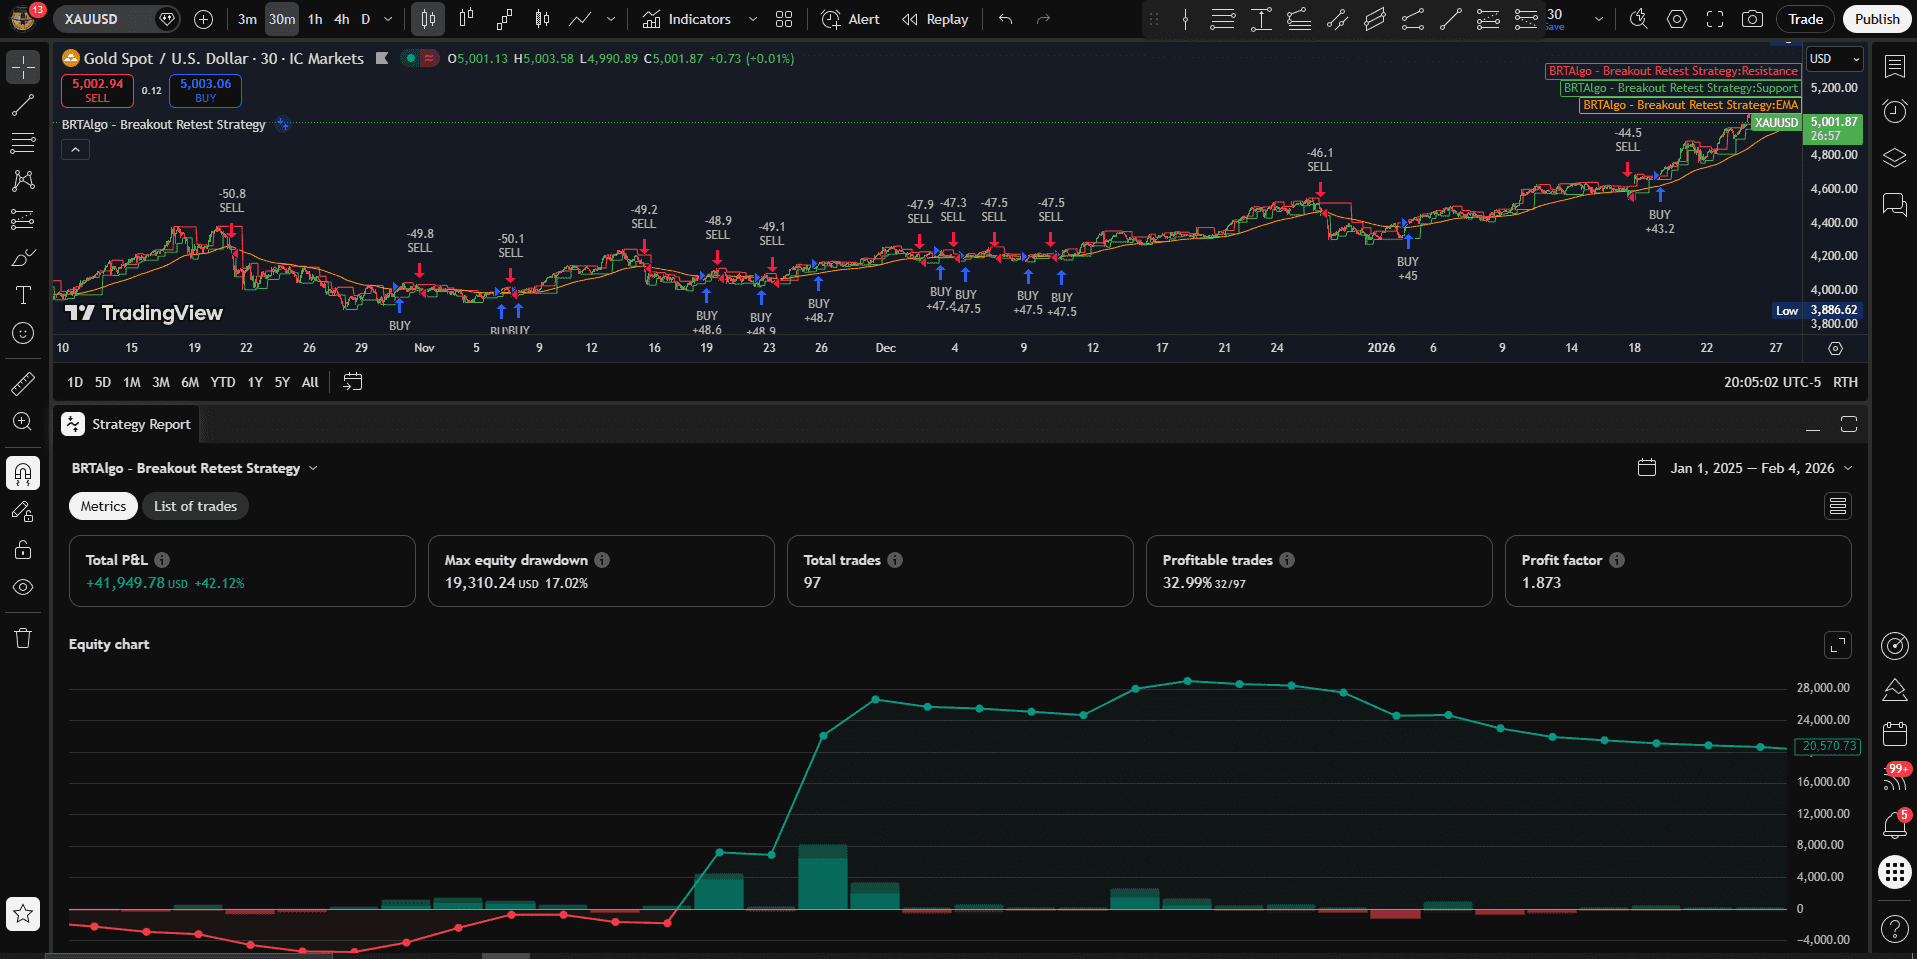Open chart settings gear icon
Viewport: 1917px width, 959px height.
[x=1677, y=19]
